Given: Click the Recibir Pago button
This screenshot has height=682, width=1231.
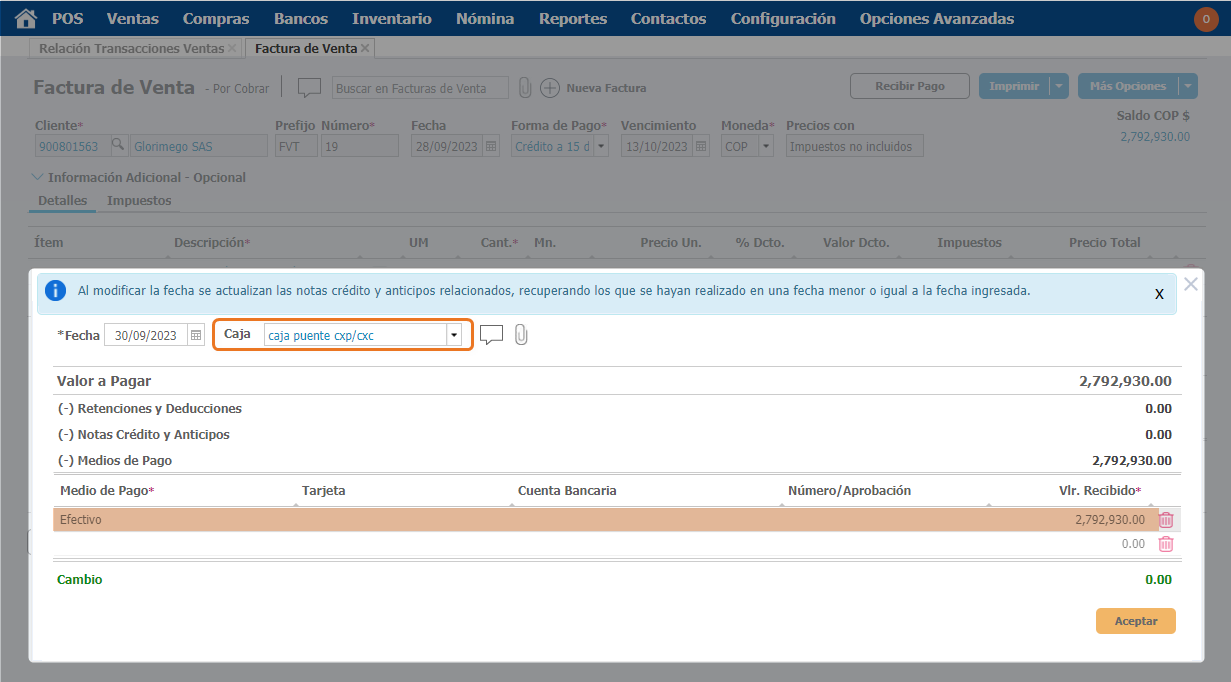Looking at the screenshot, I should click(x=909, y=87).
